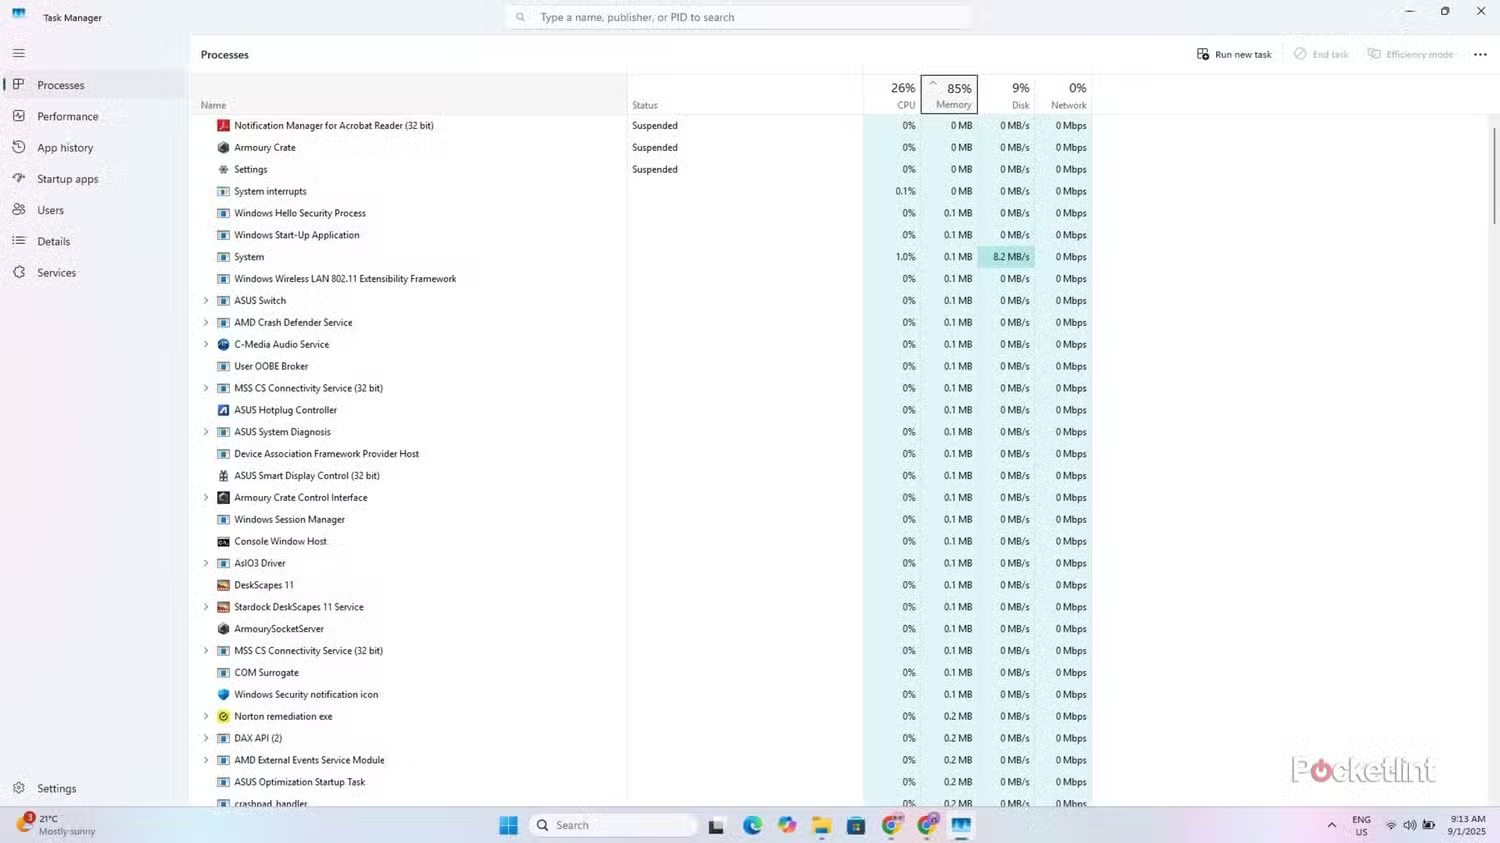This screenshot has height=843, width=1500.
Task: Expand the Norton remediation exe group
Action: (206, 717)
